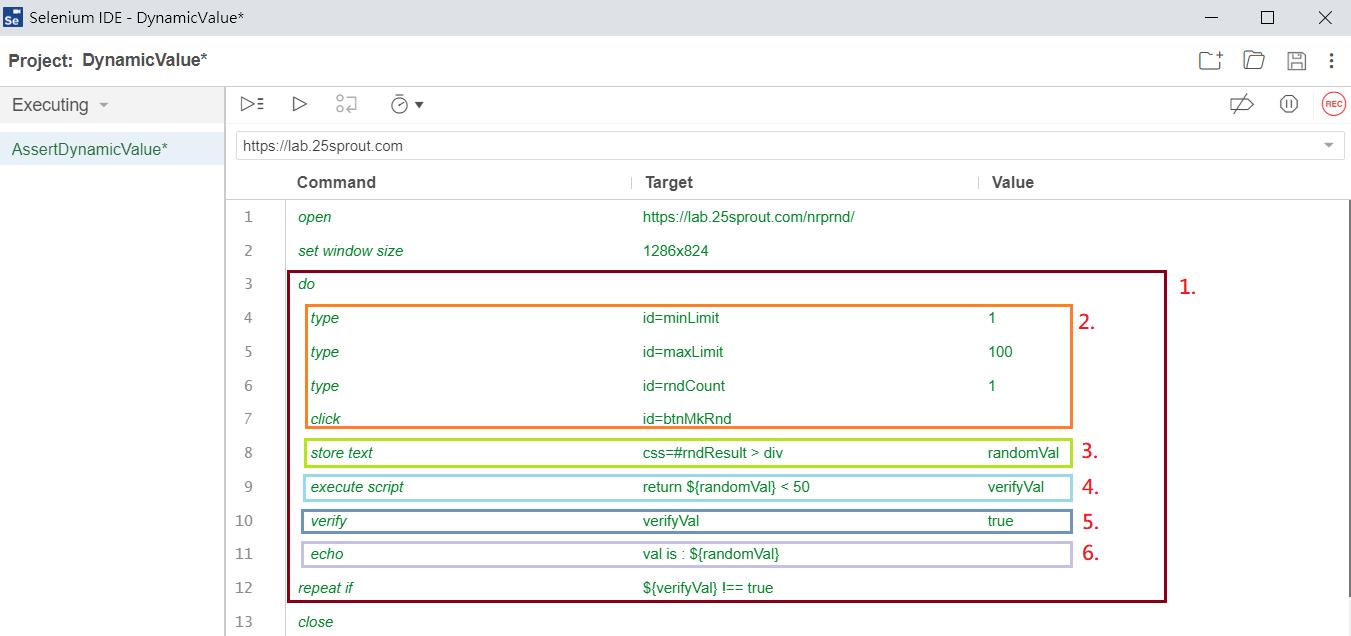The height and width of the screenshot is (636, 1351).
Task: Open the base URL dropdown arrow
Action: pos(1329,146)
